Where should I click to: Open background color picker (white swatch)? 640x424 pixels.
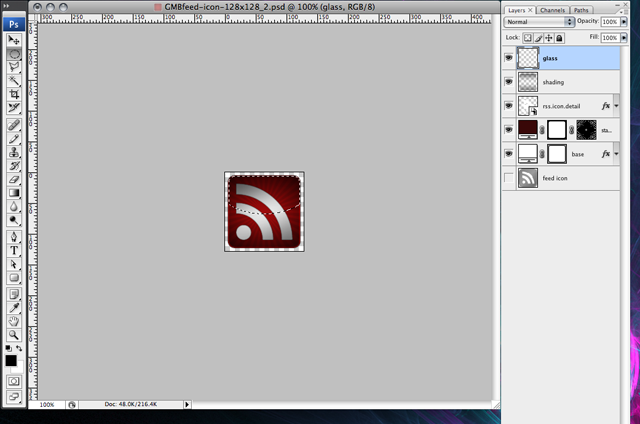coord(20,368)
